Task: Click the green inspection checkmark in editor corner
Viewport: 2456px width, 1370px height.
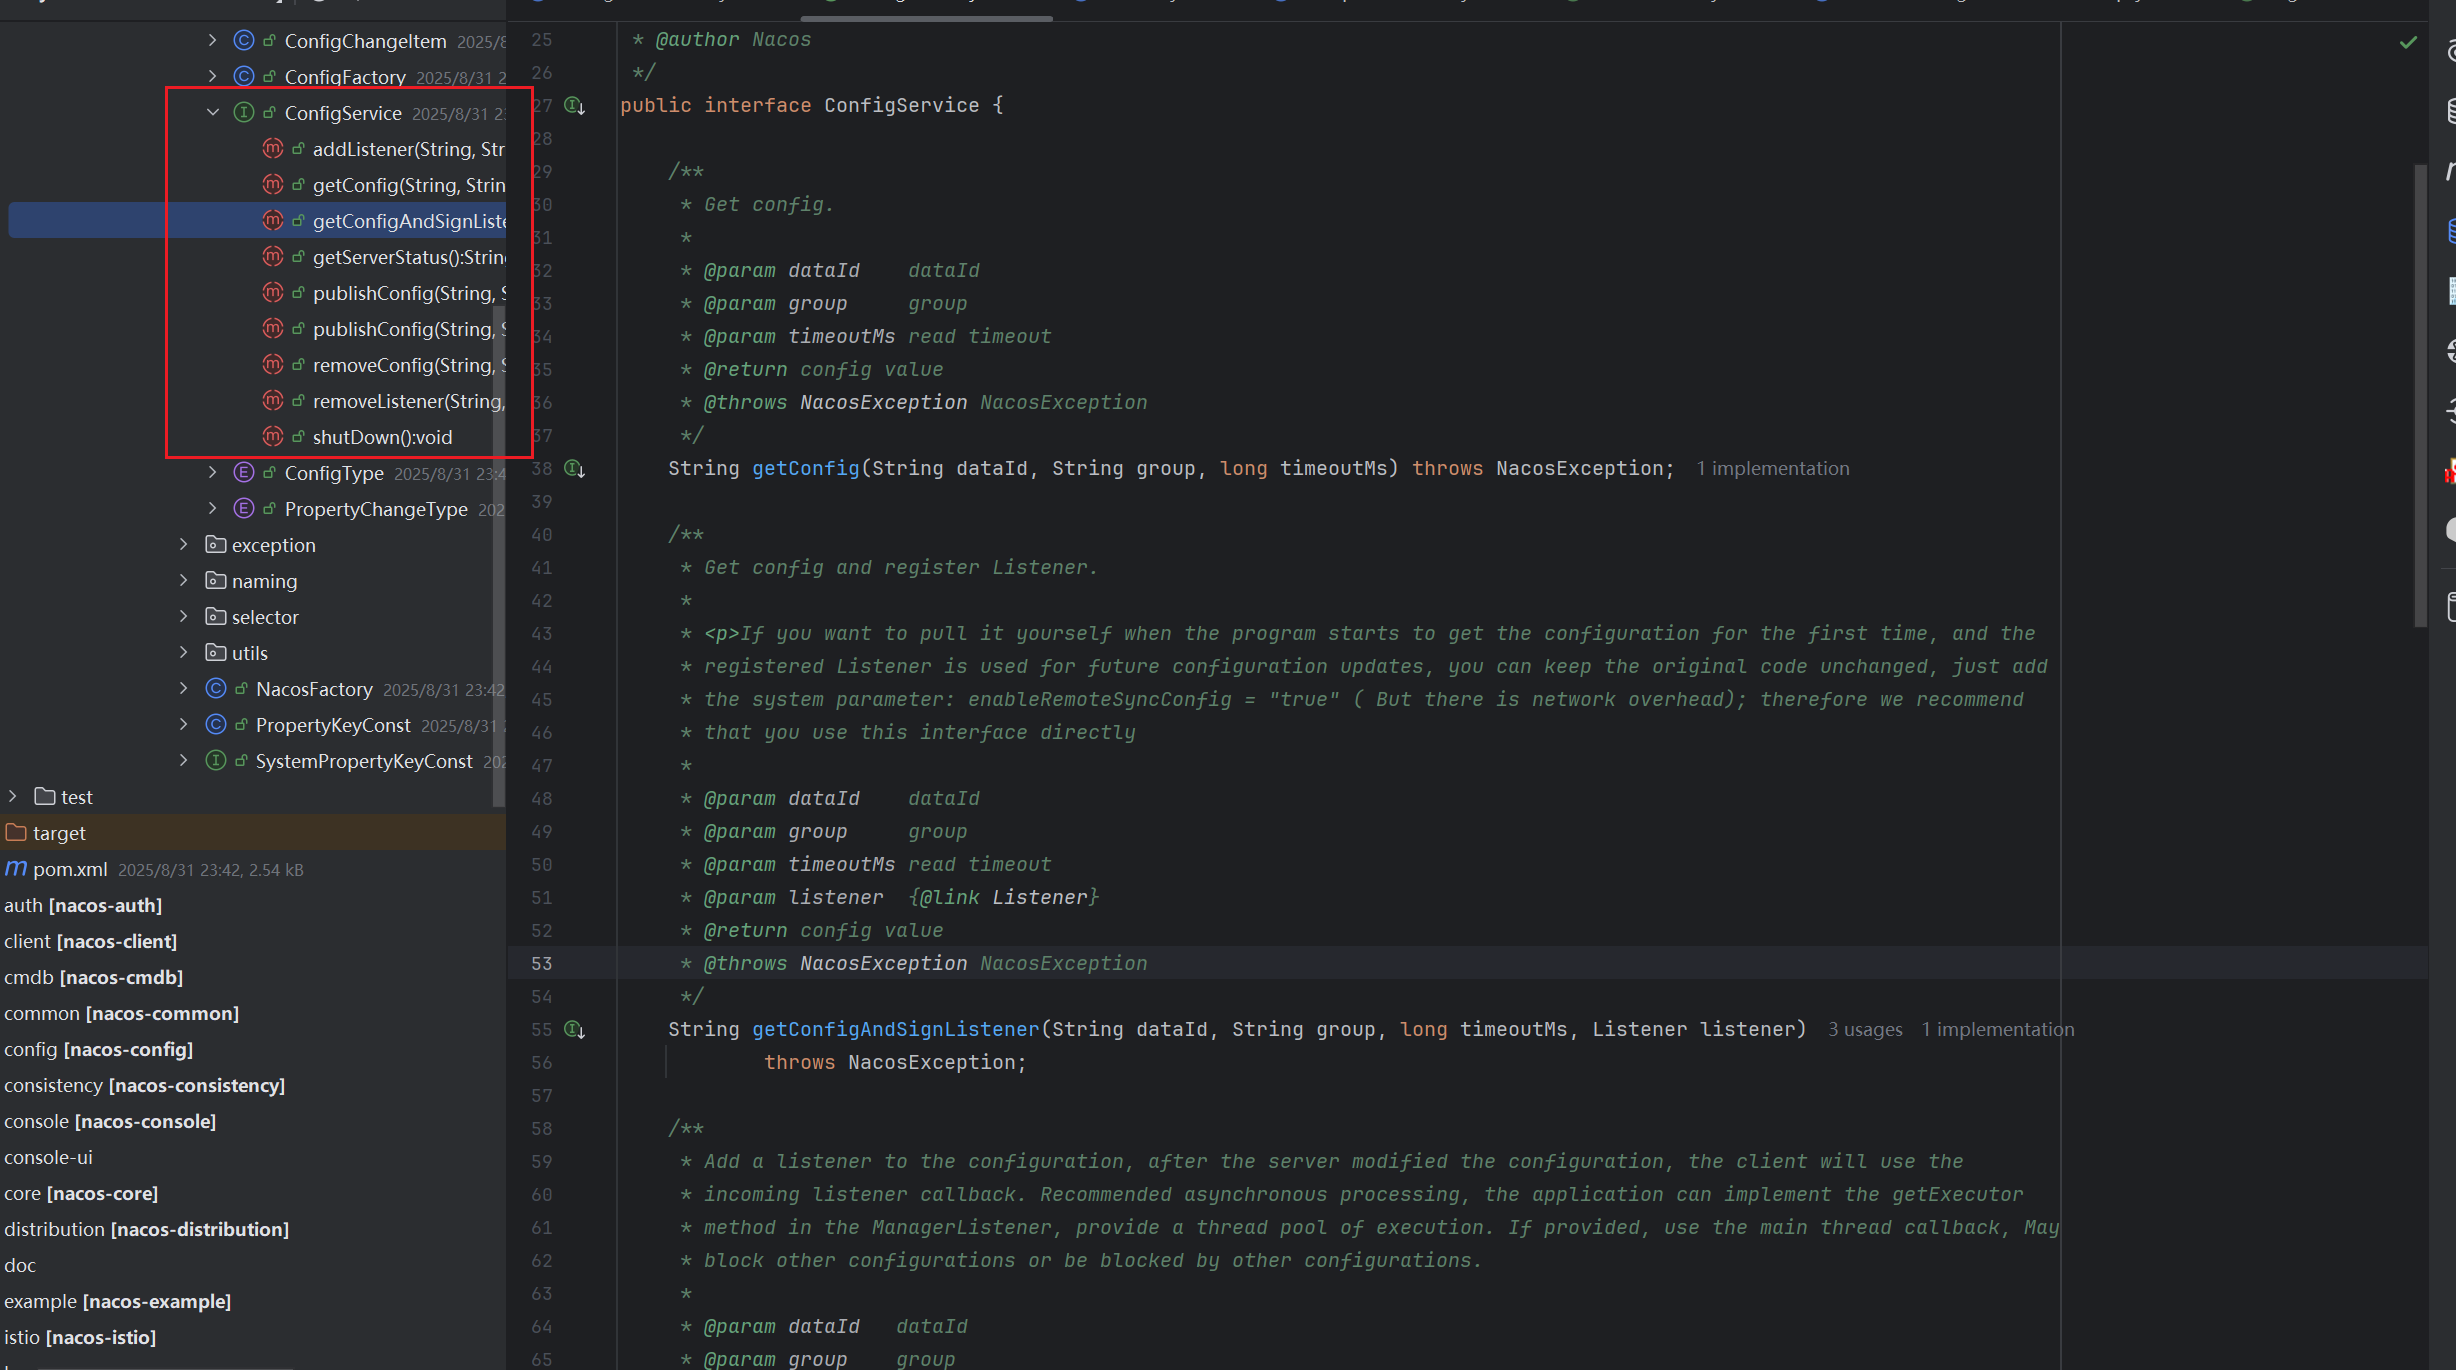Action: 2408,42
